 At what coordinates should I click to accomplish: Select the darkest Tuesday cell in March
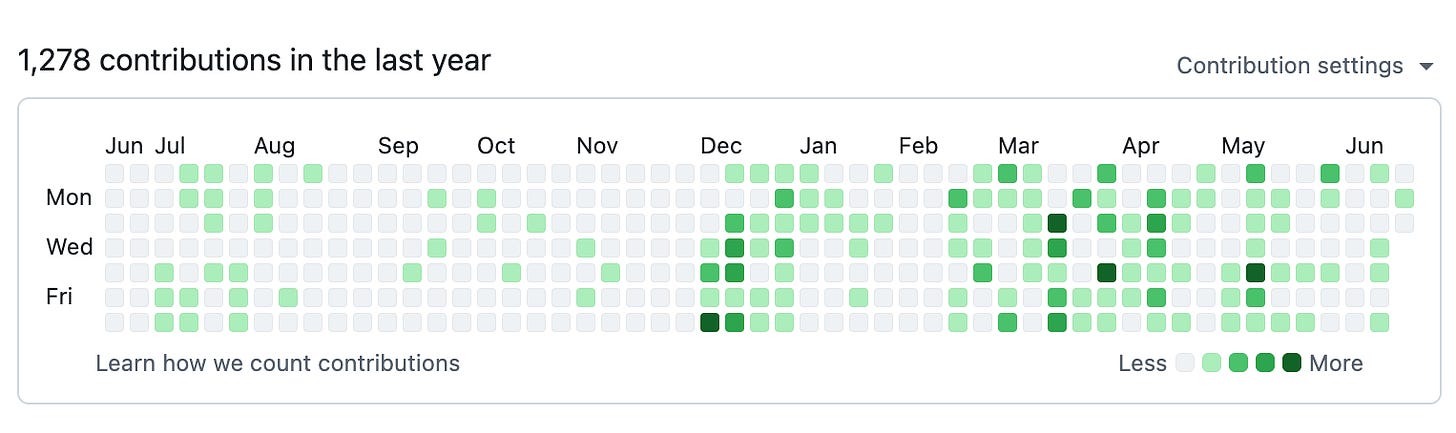(1057, 222)
